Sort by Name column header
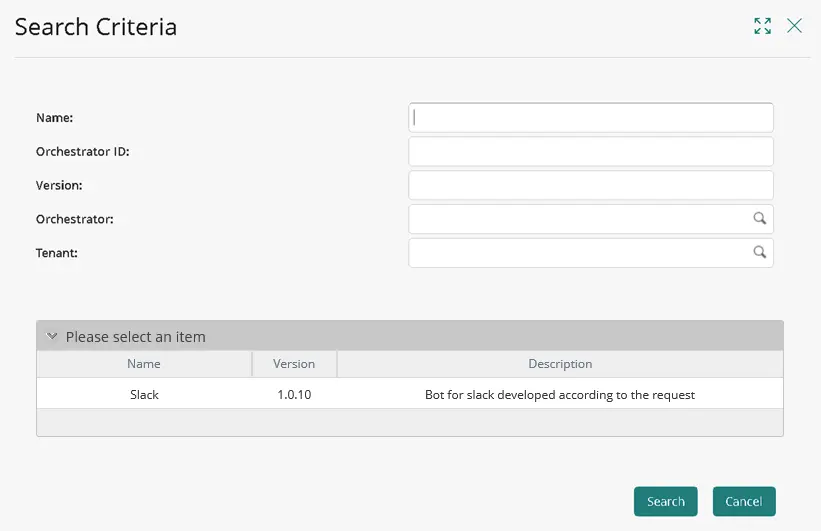 (x=144, y=364)
